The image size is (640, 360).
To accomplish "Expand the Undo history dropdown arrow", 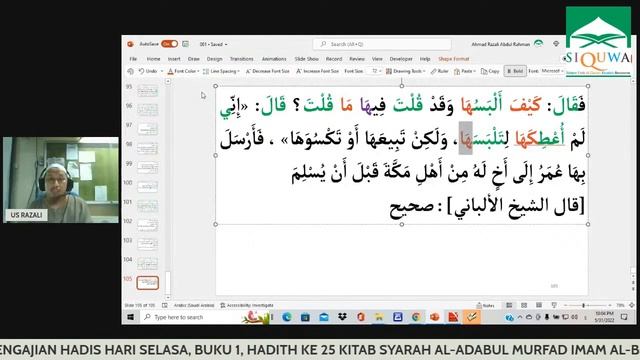I will [162, 71].
